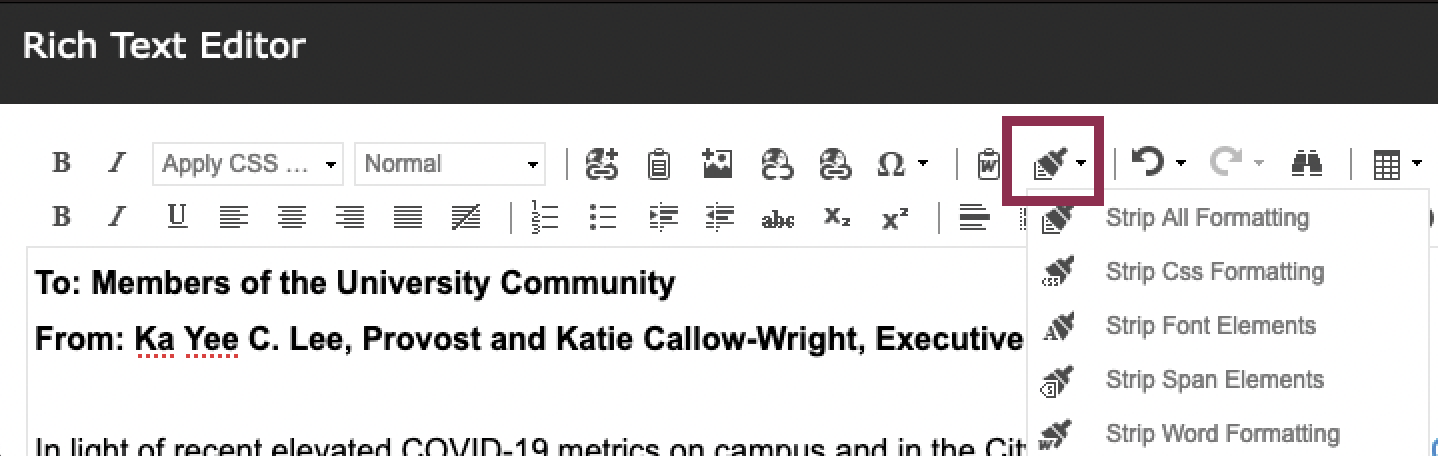Click the Paste from Word icon

(x=988, y=164)
